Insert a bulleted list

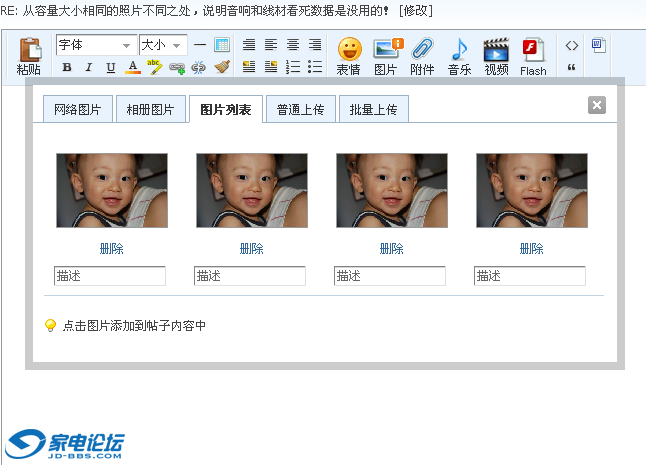click(x=315, y=67)
